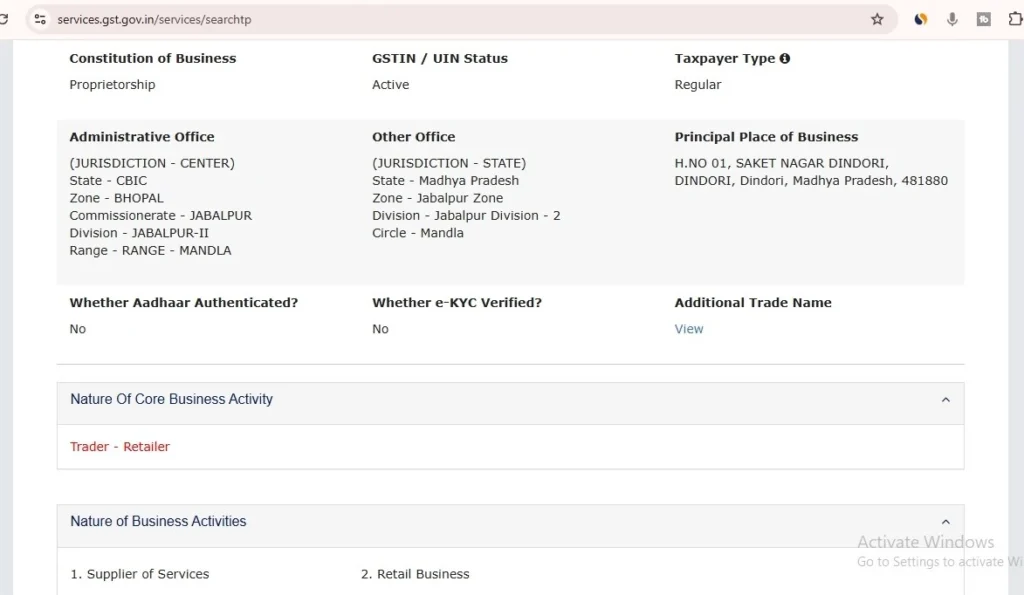Open the View link under Additional Trade Name
This screenshot has height=595, width=1024.
tap(688, 328)
